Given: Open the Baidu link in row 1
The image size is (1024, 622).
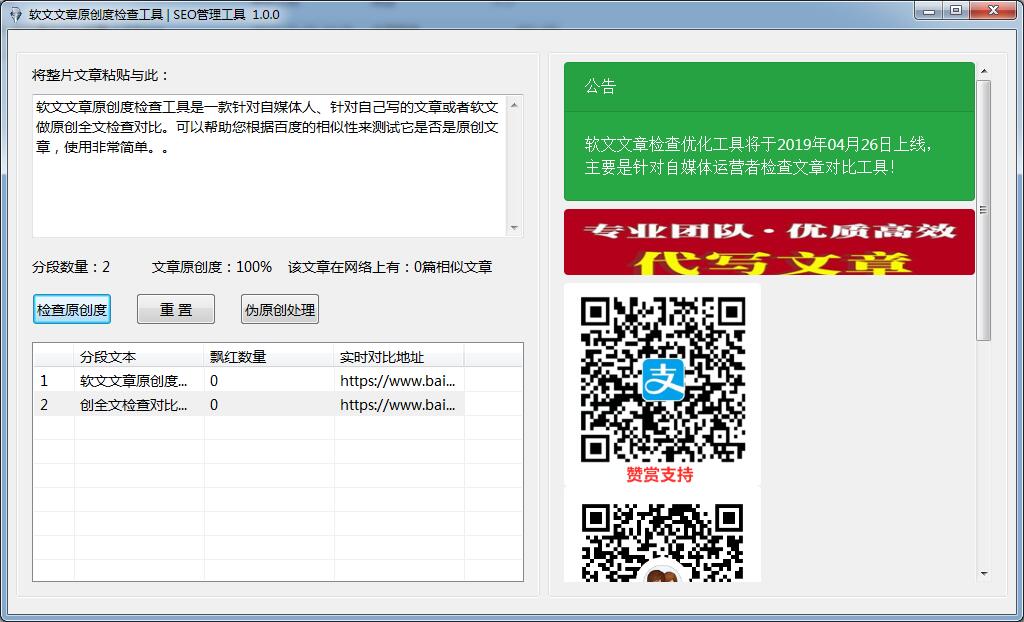Looking at the screenshot, I should [x=398, y=381].
